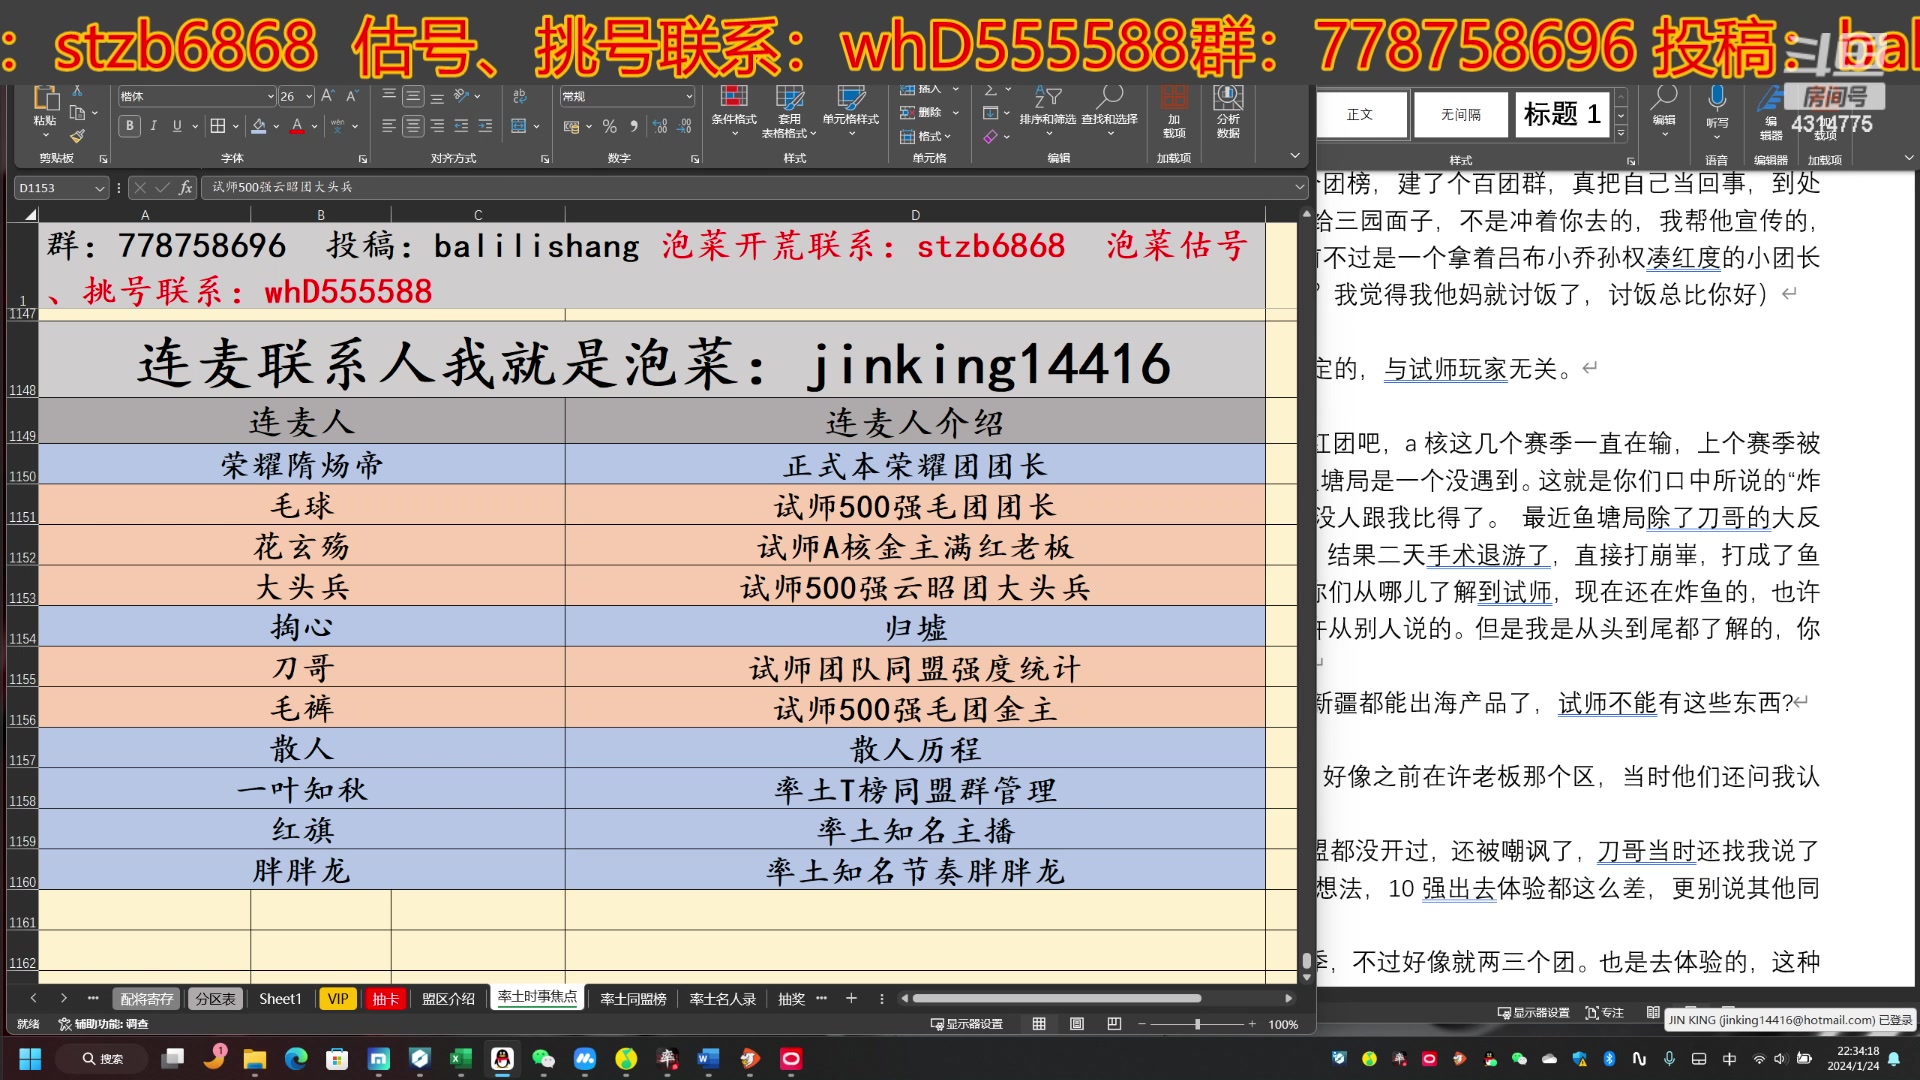Open the Windows Start menu
Viewport: 1920px width, 1080px height.
30,1058
